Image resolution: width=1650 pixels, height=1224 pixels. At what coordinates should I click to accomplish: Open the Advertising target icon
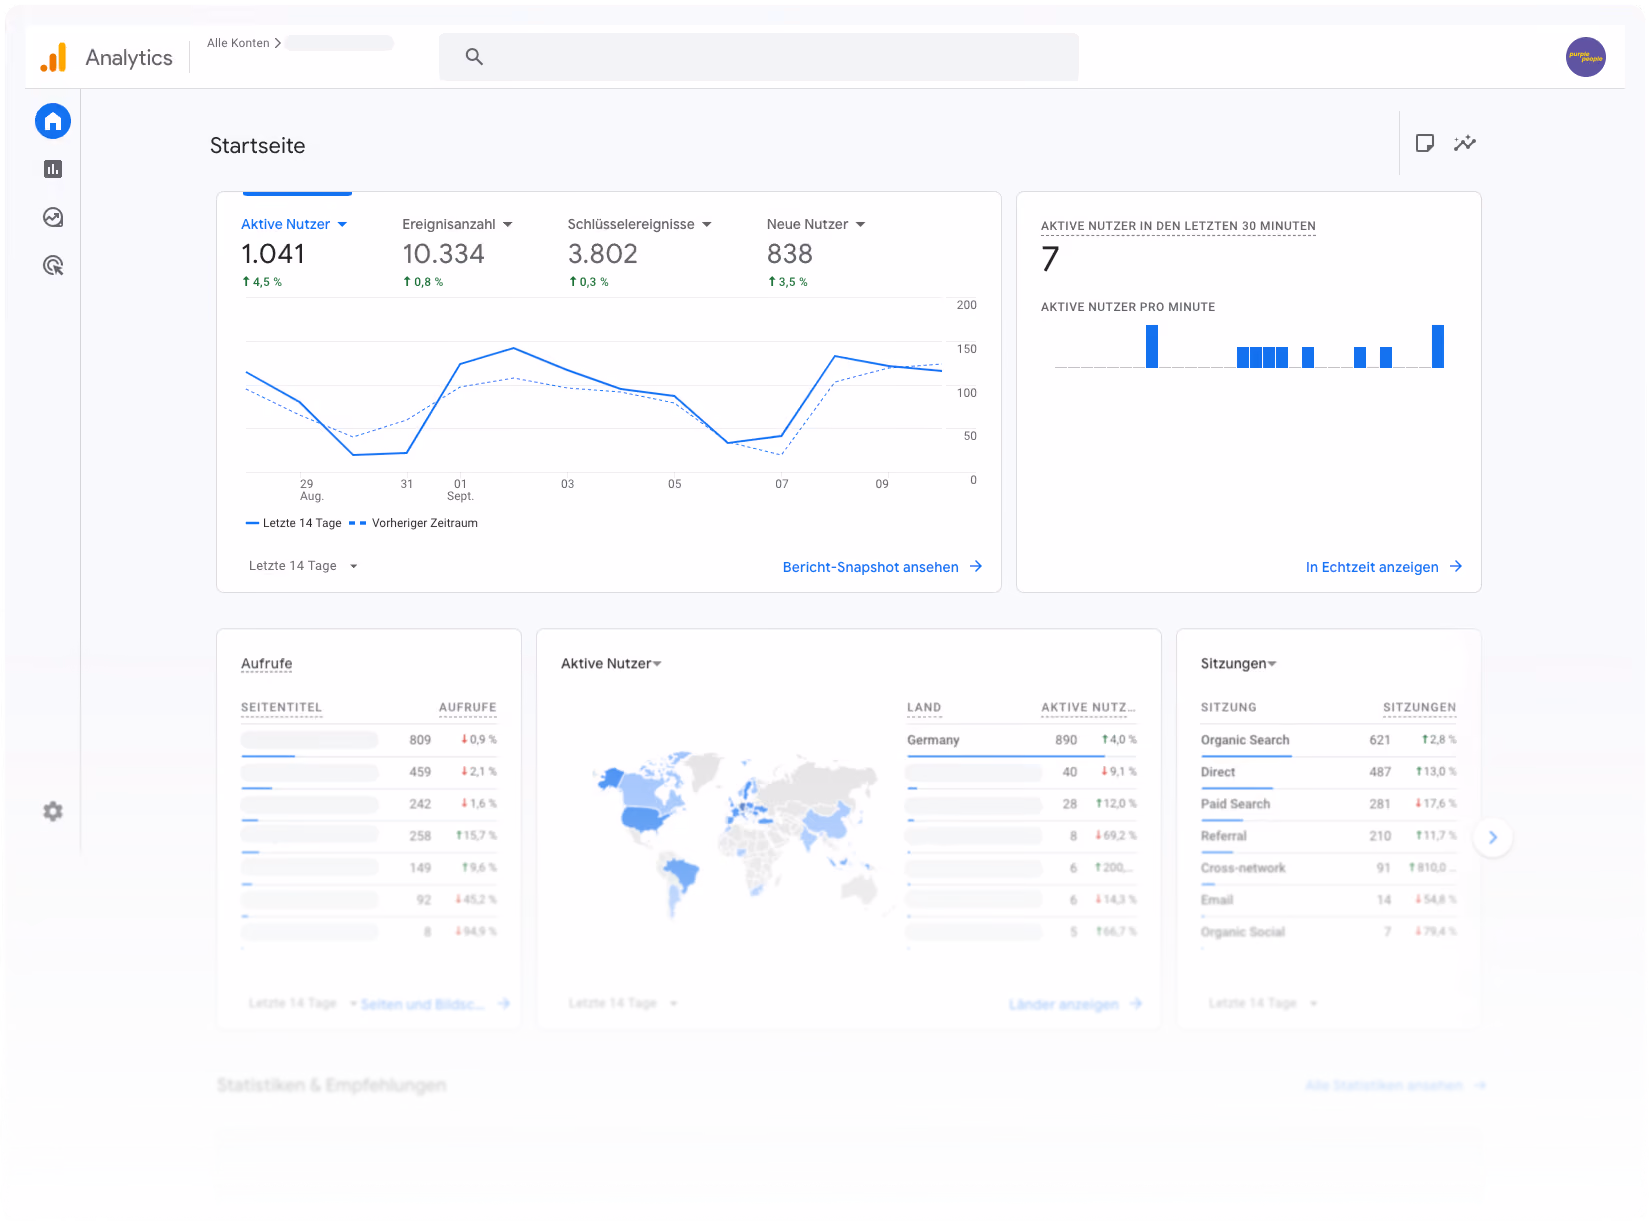pos(53,265)
